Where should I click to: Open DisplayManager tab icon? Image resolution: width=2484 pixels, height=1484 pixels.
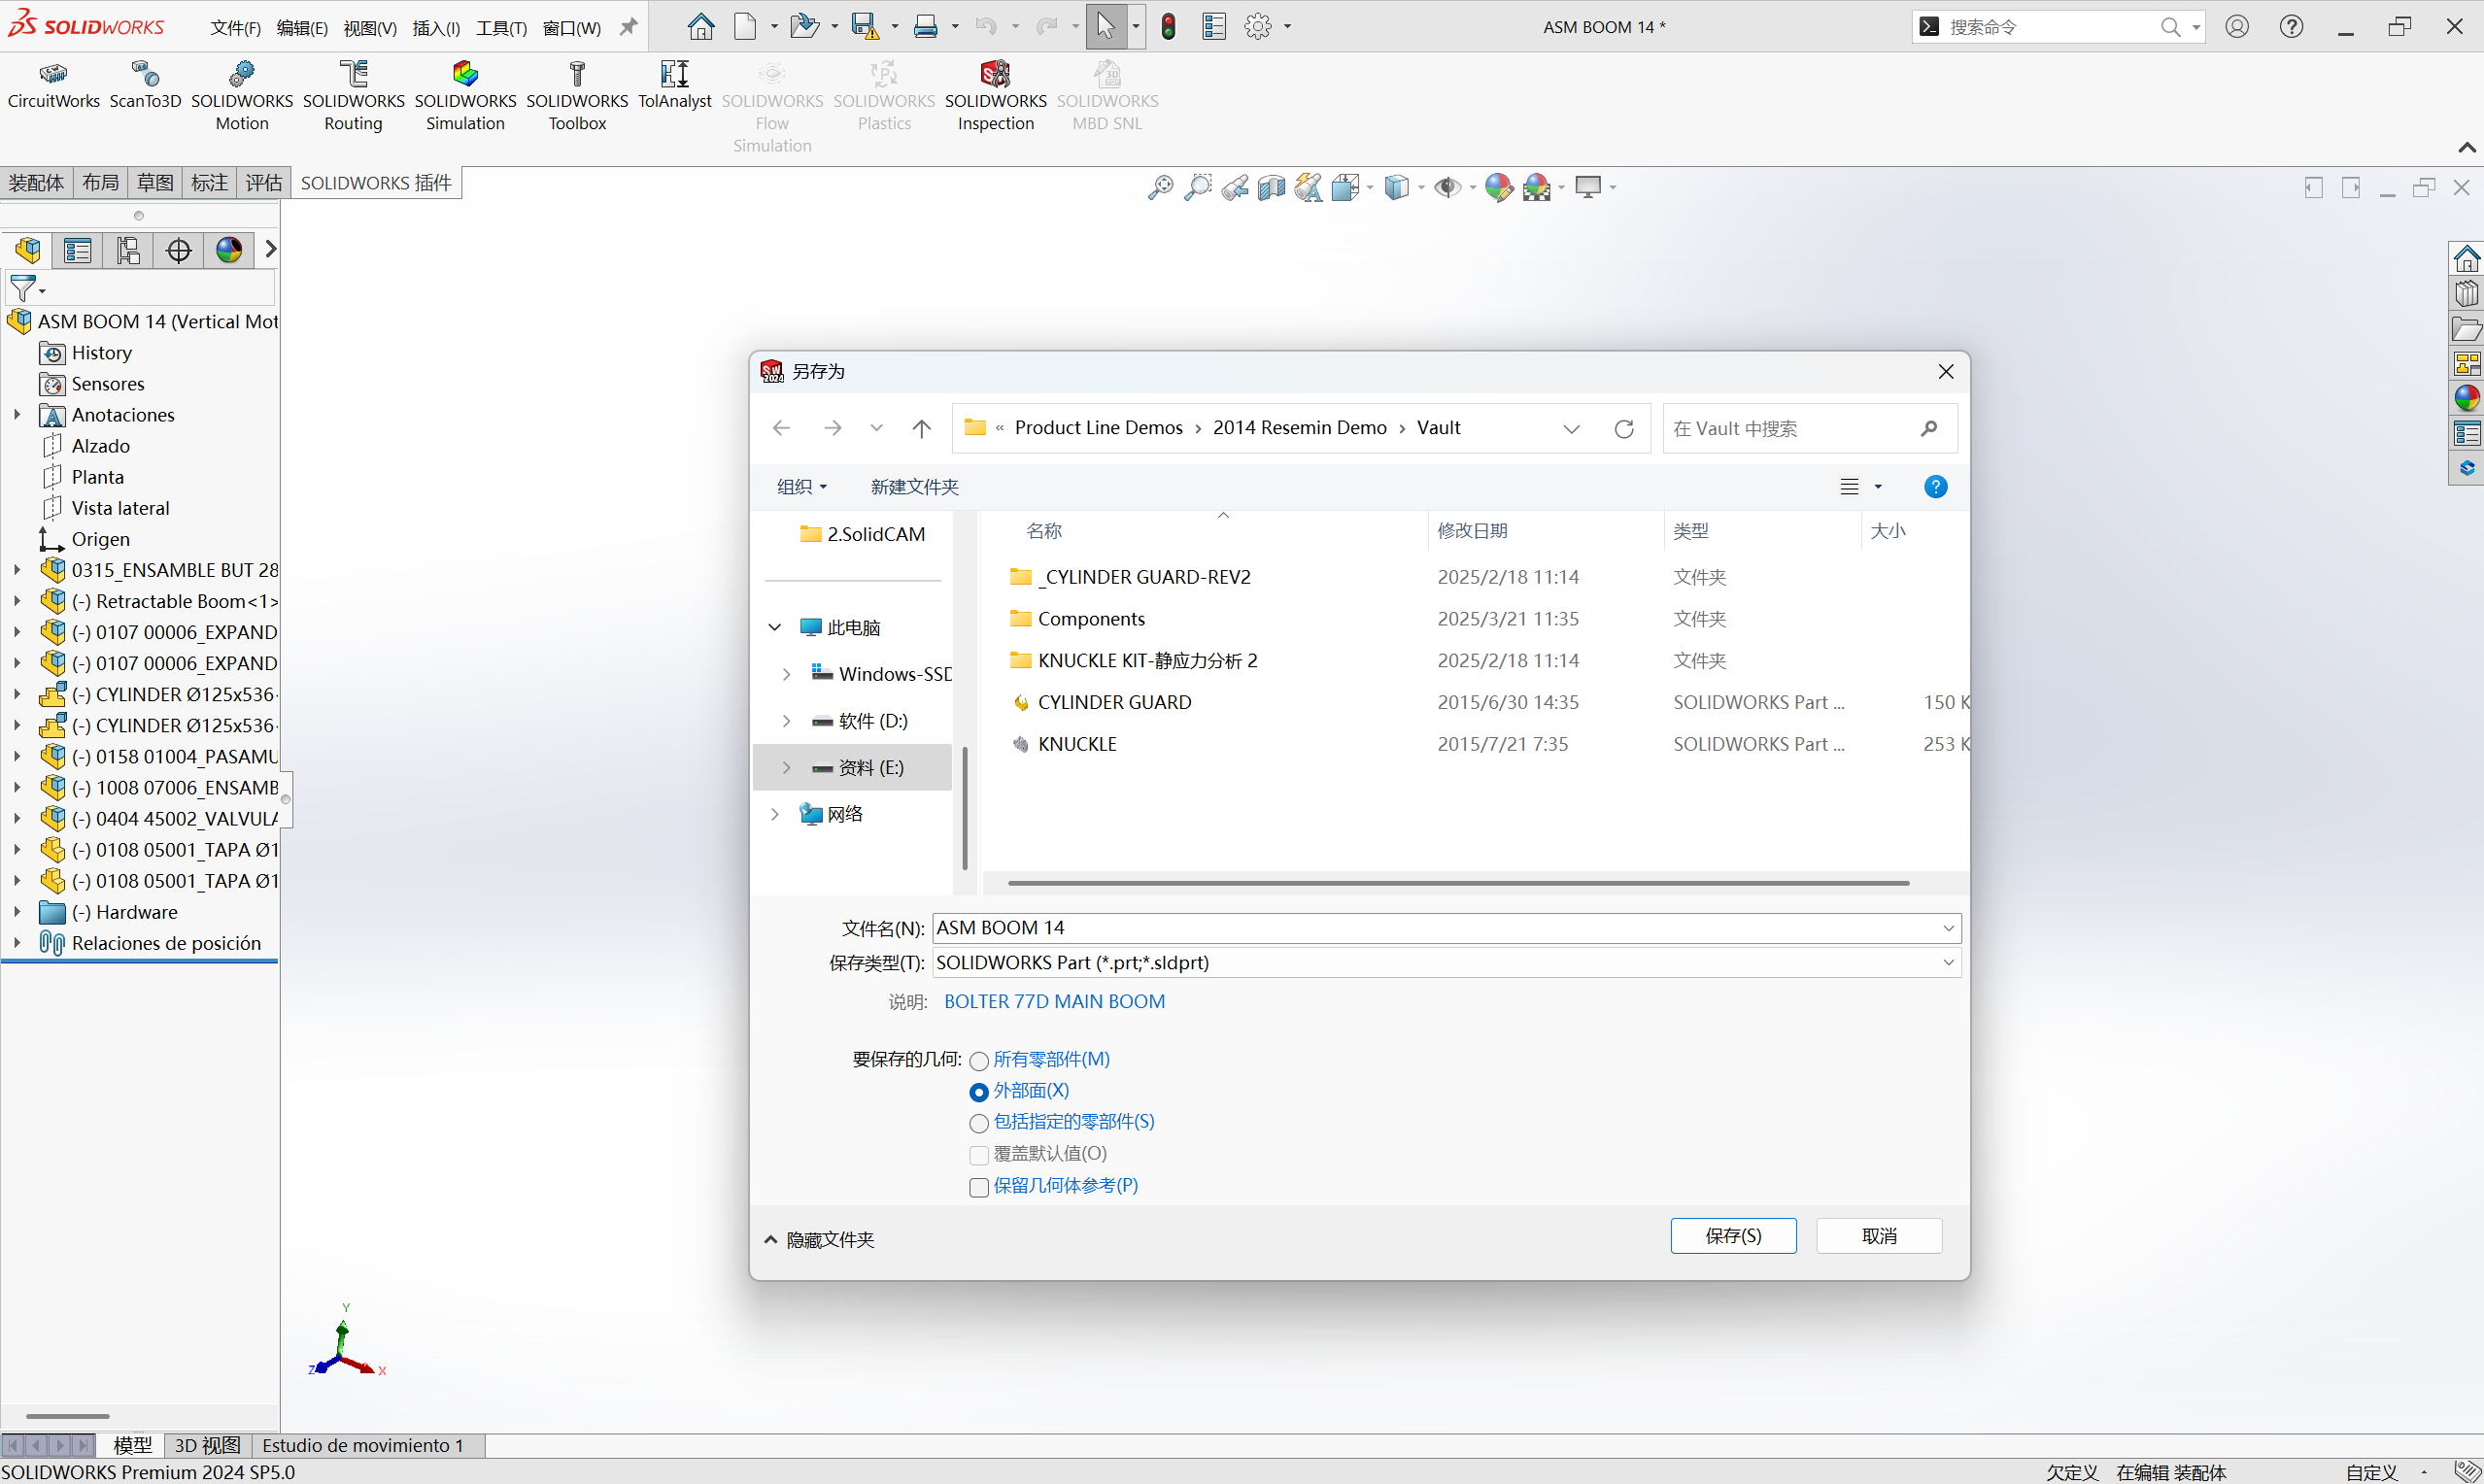coord(229,249)
